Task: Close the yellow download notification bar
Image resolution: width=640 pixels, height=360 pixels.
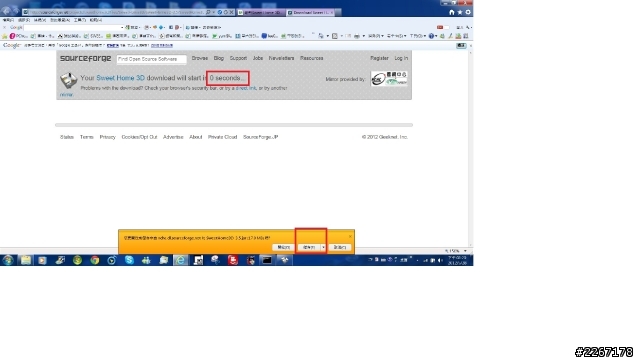Action: [350, 236]
